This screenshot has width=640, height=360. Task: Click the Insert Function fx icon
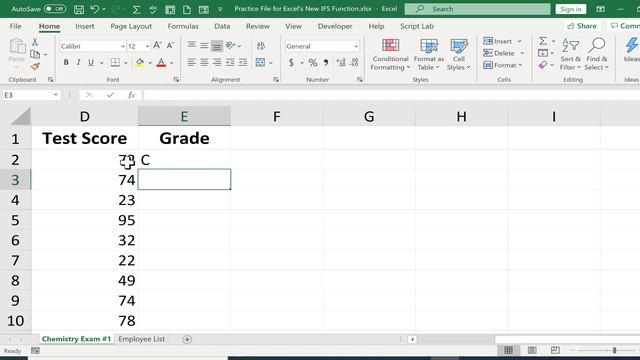click(131, 95)
